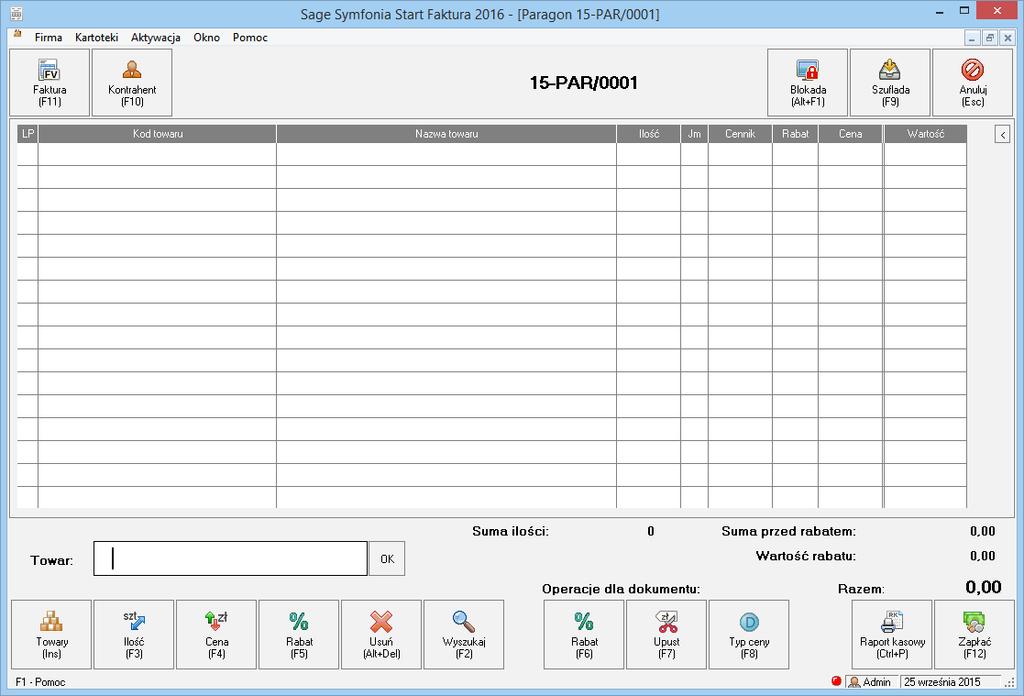Open the Firma menu

(x=48, y=37)
